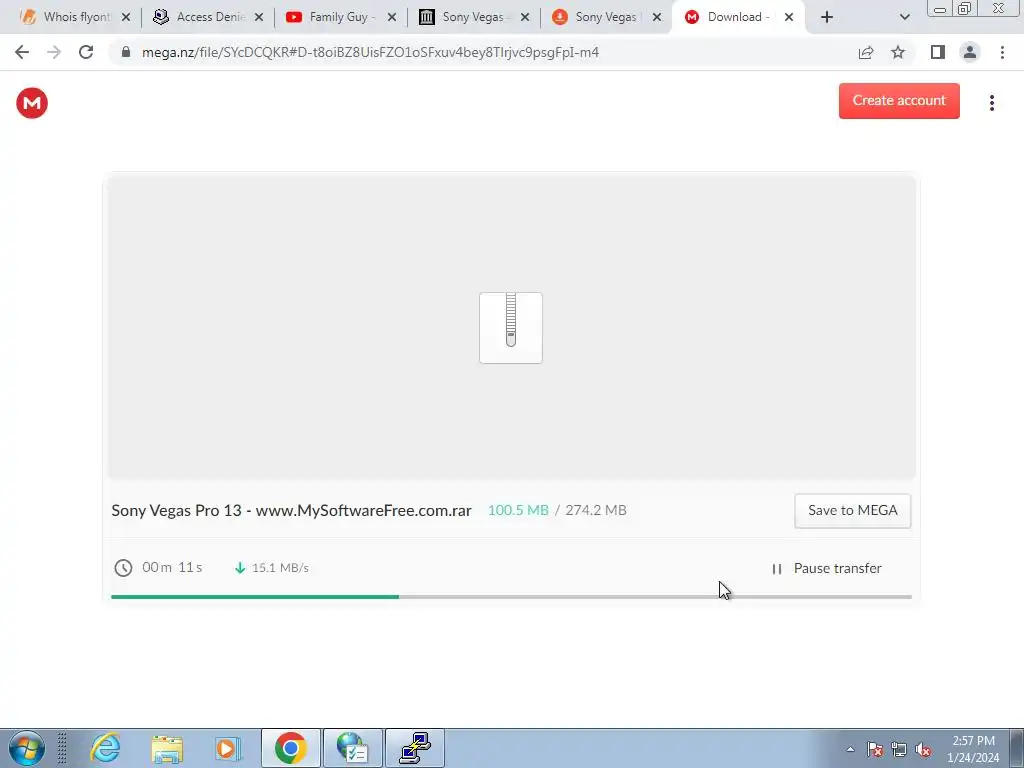The height and width of the screenshot is (768, 1024).
Task: Click the 15.1 MB/s download speed
Action: tap(280, 568)
